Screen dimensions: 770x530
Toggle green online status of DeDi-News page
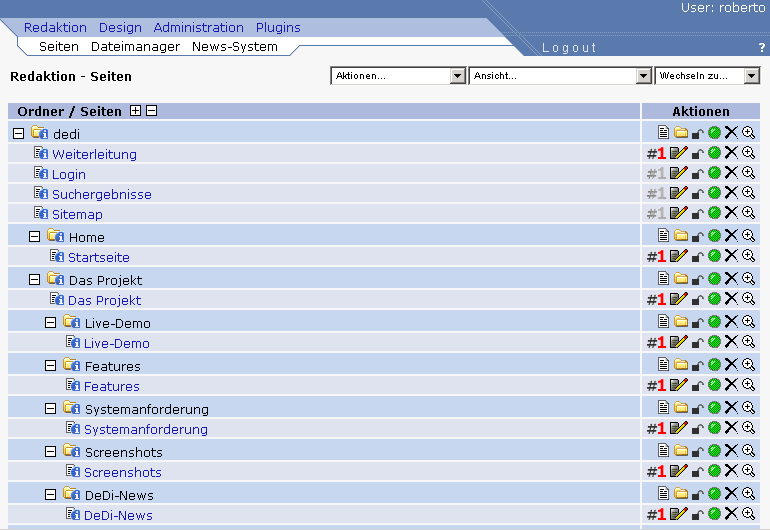click(714, 514)
